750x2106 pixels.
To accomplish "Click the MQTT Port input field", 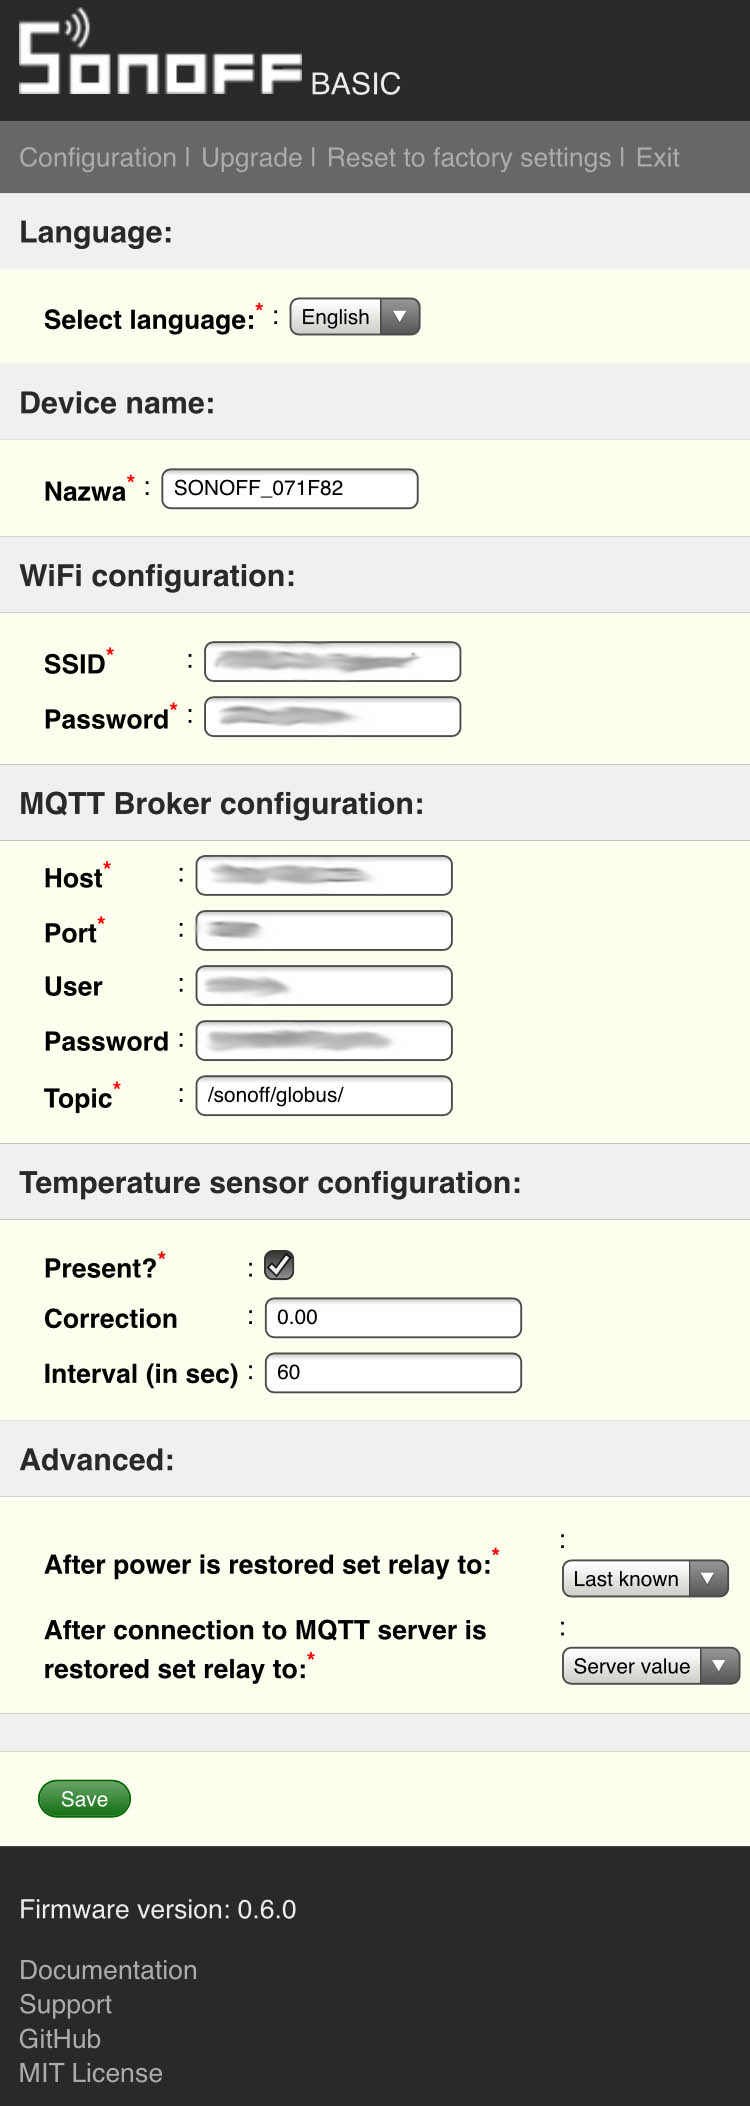I will pyautogui.click(x=324, y=930).
